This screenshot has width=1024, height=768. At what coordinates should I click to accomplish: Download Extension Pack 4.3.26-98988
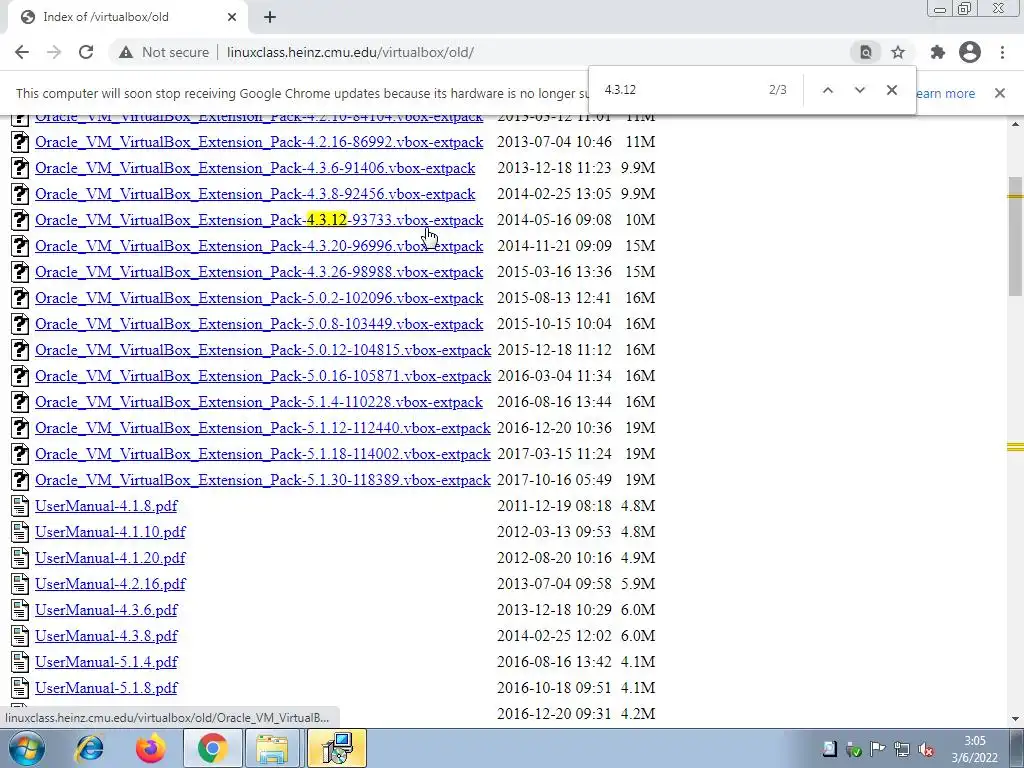pos(259,272)
